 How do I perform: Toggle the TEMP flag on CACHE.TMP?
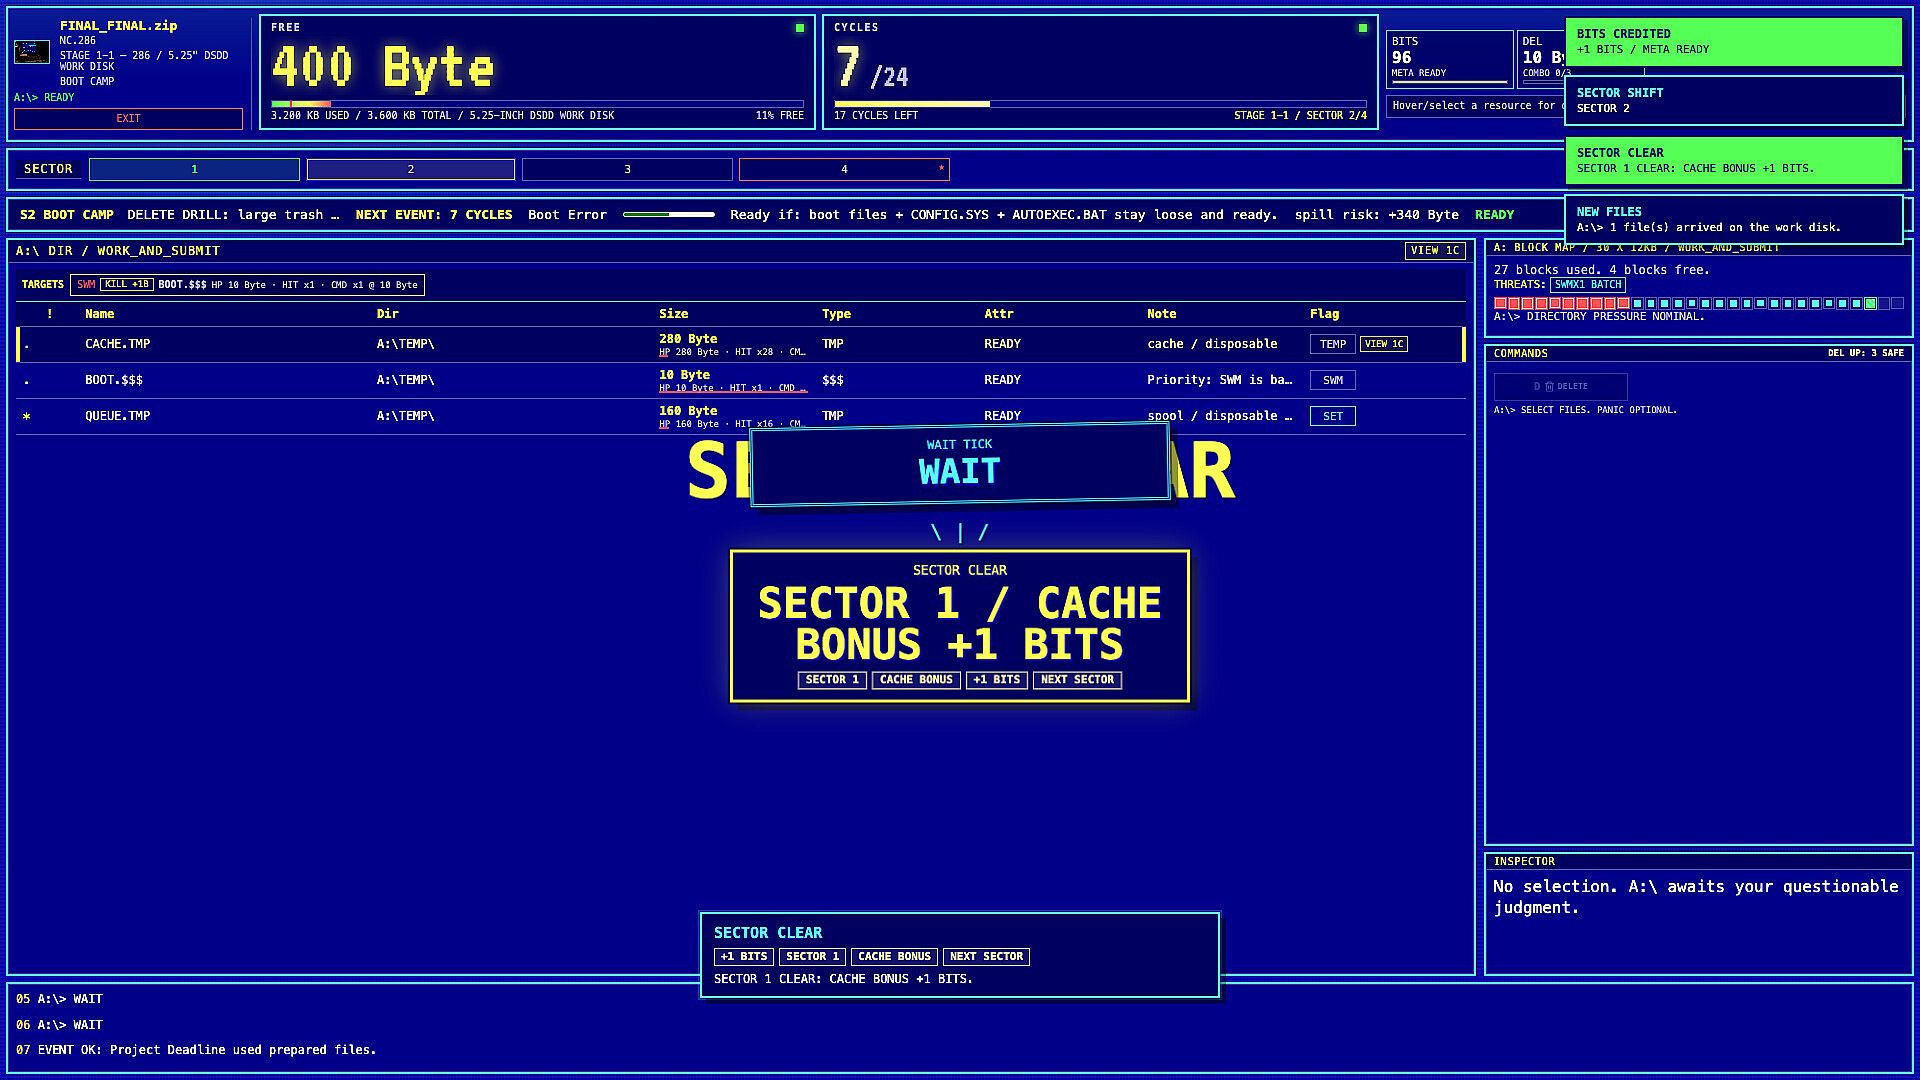click(x=1333, y=344)
